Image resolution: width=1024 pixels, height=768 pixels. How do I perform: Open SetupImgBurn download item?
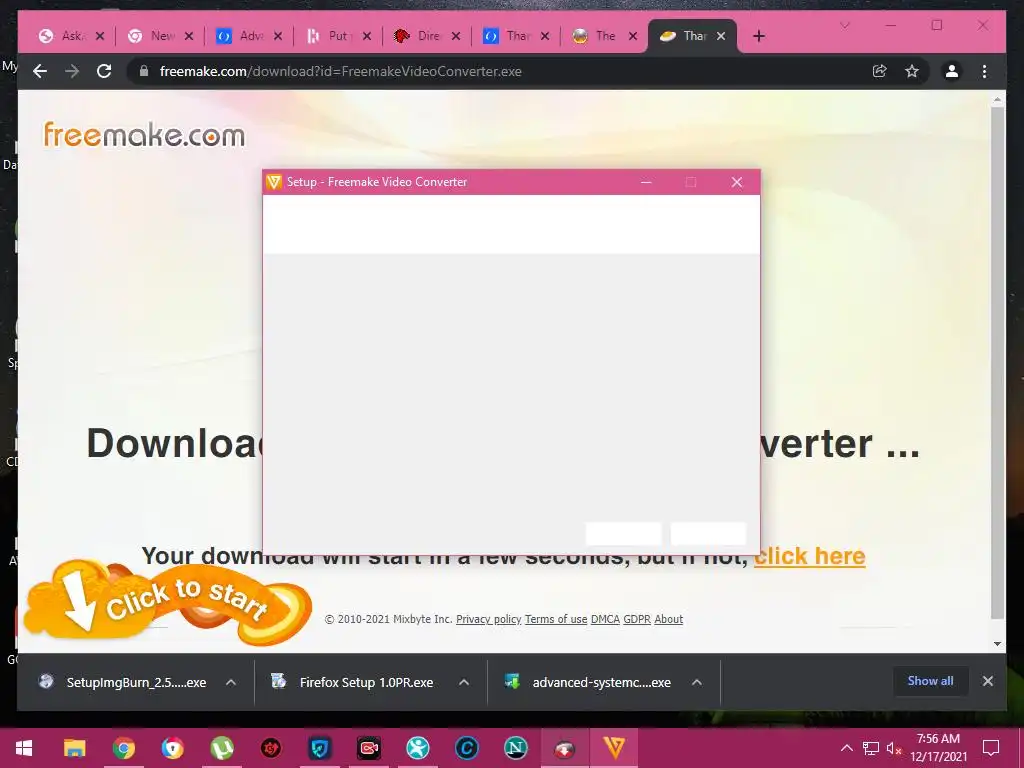click(x=123, y=682)
